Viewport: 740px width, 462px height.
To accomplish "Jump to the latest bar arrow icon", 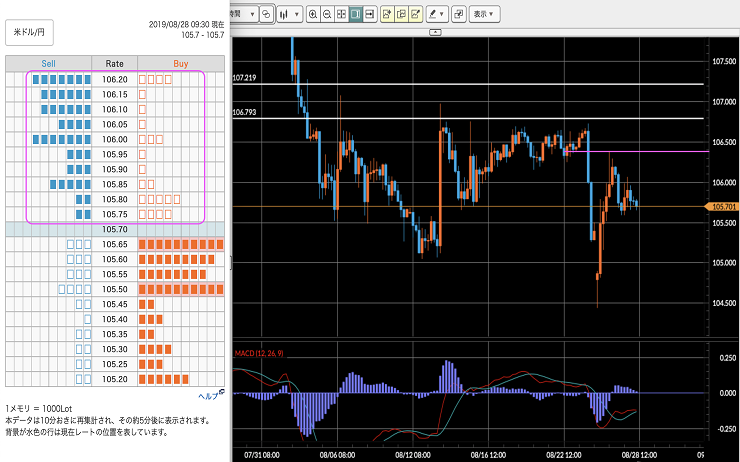I will [x=370, y=14].
